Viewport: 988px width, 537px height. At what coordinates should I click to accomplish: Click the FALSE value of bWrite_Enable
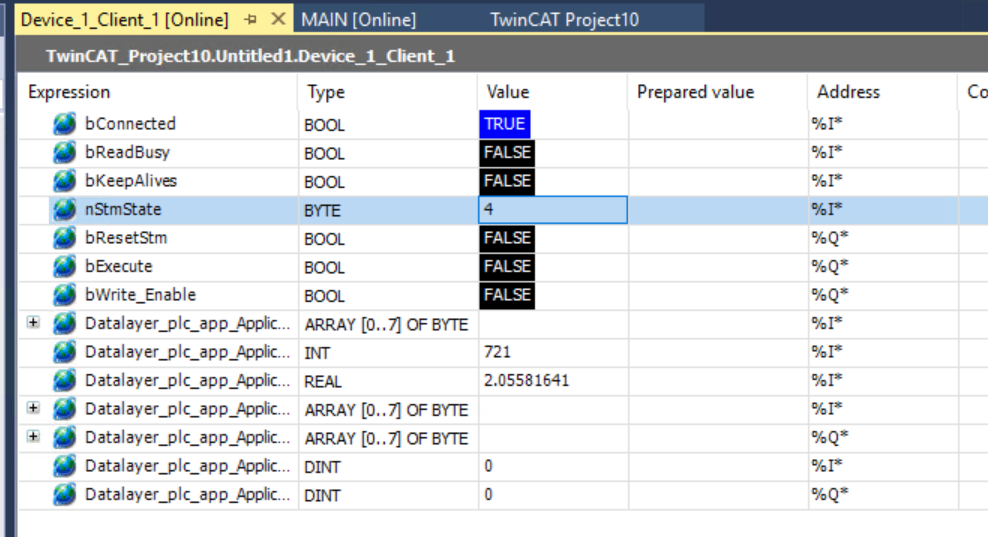tap(507, 295)
